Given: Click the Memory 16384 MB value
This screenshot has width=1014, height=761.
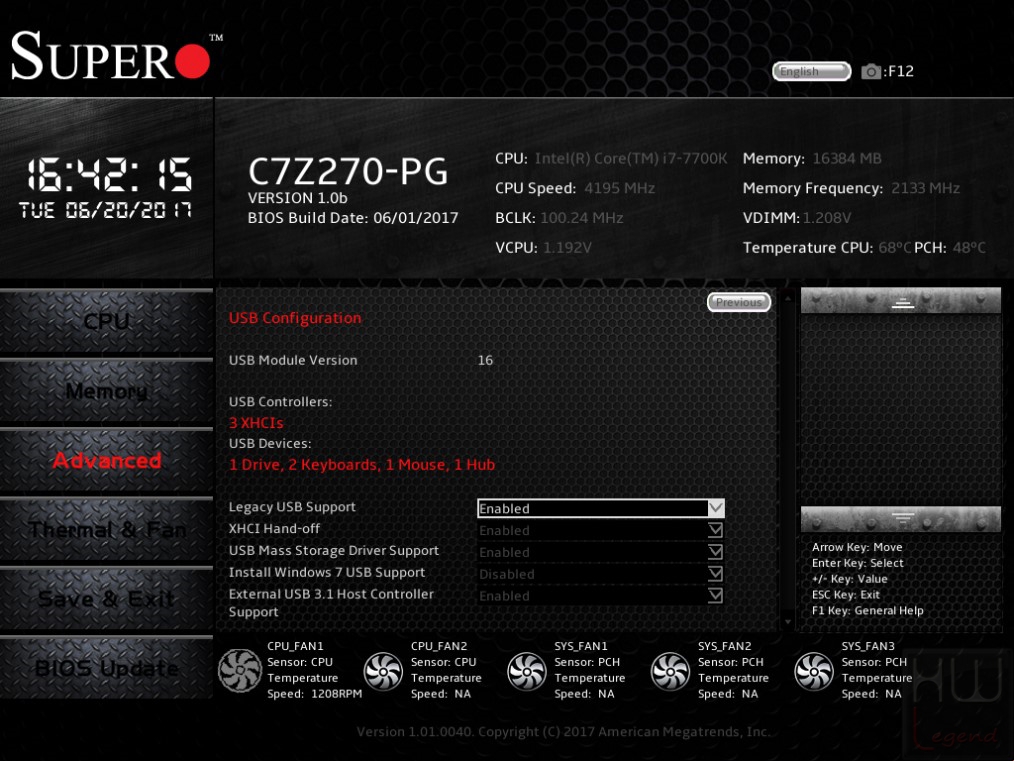Looking at the screenshot, I should coord(847,158).
